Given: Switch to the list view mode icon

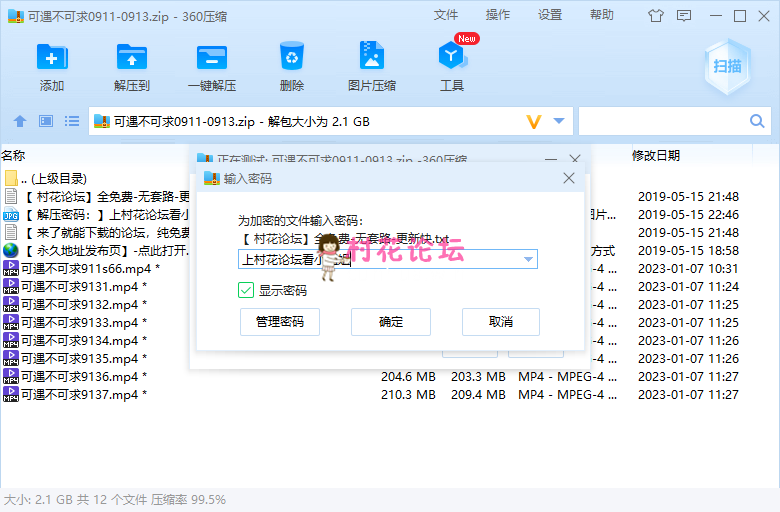Looking at the screenshot, I should pos(72,121).
